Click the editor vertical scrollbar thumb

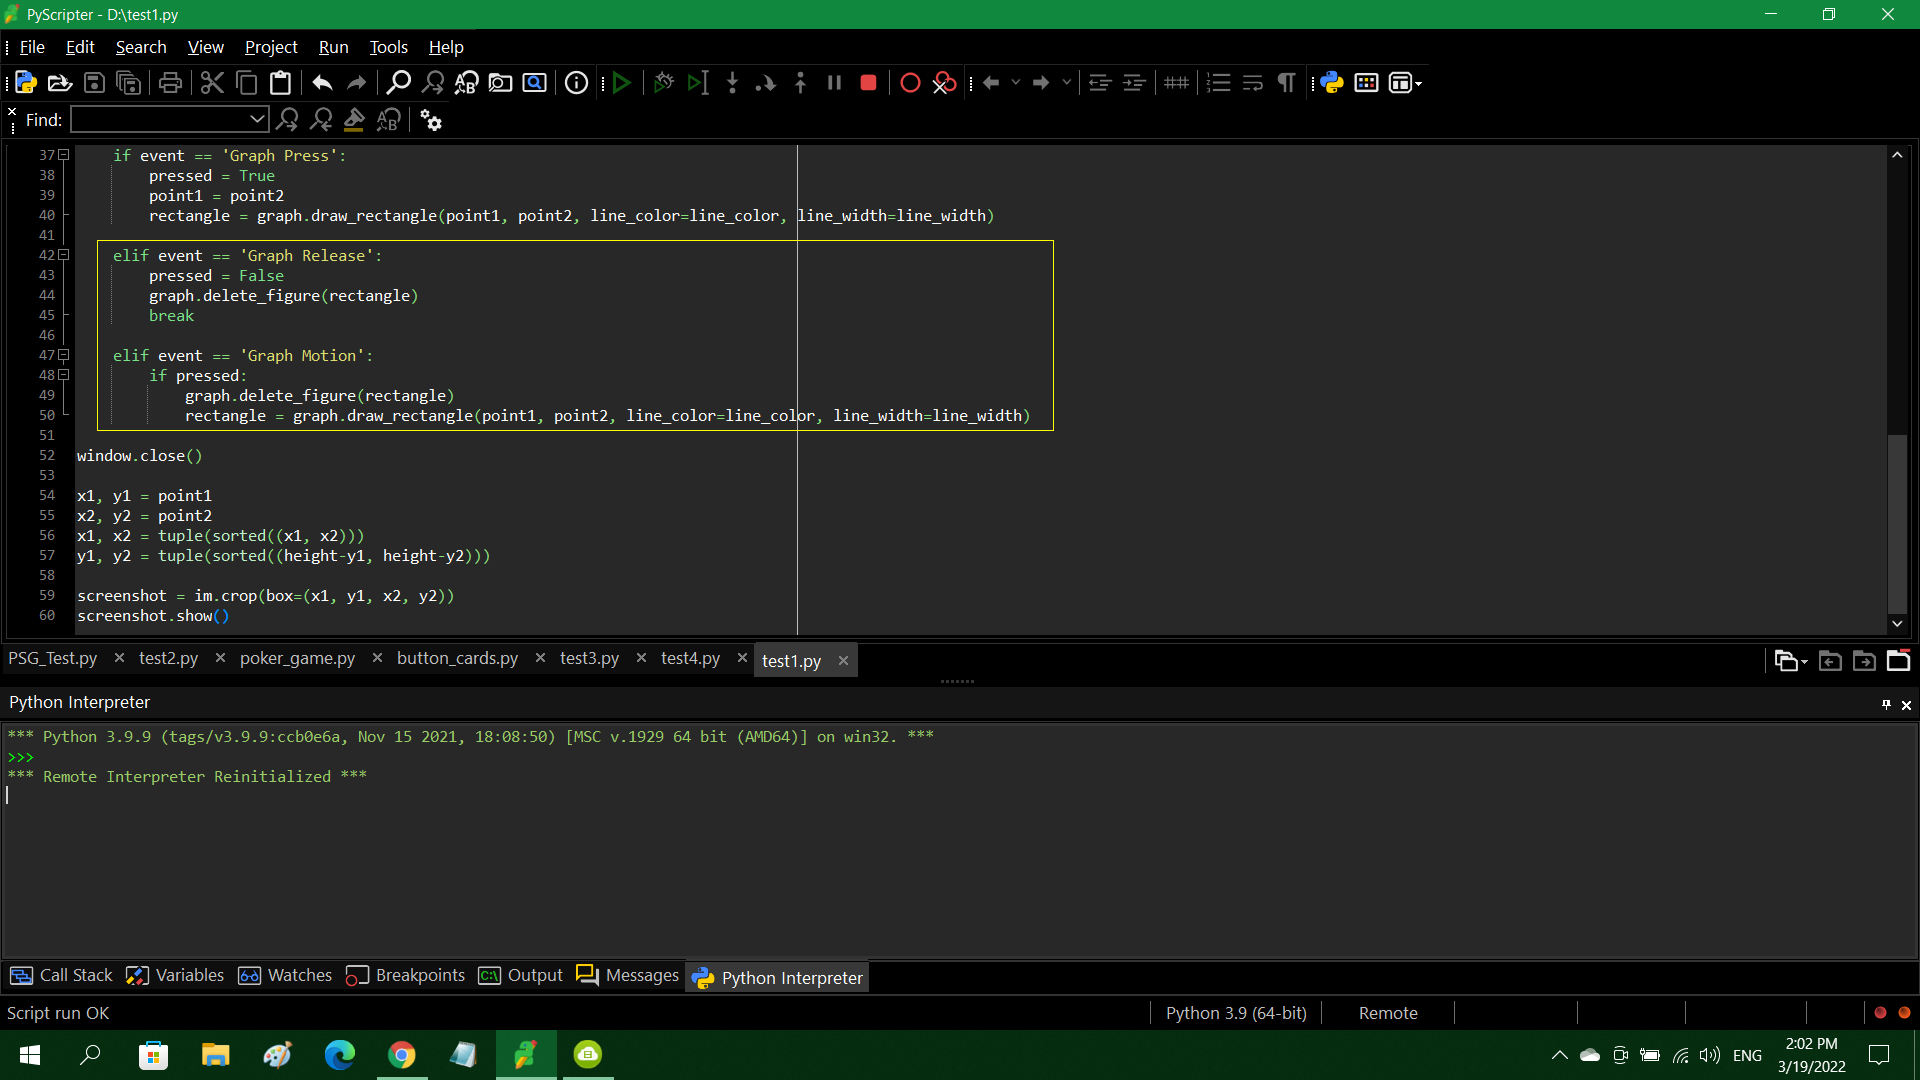[1897, 523]
